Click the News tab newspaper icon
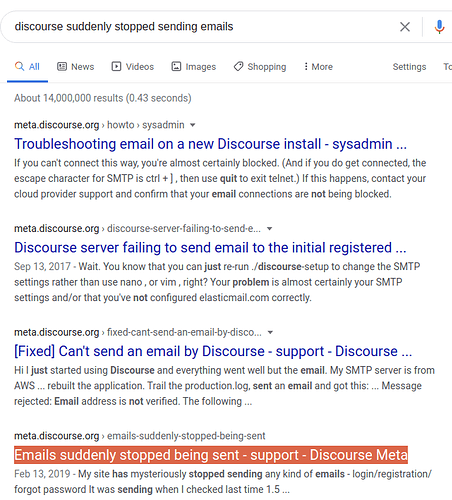This screenshot has height=500, width=452. pos(62,67)
